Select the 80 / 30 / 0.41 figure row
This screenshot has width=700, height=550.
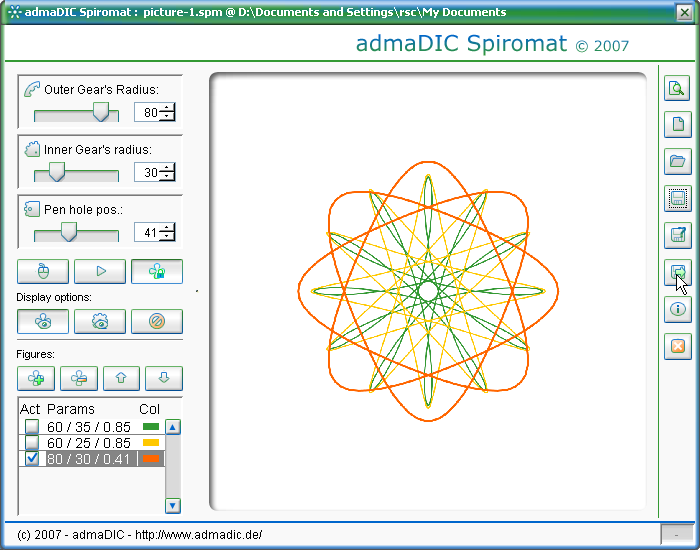[x=92, y=458]
